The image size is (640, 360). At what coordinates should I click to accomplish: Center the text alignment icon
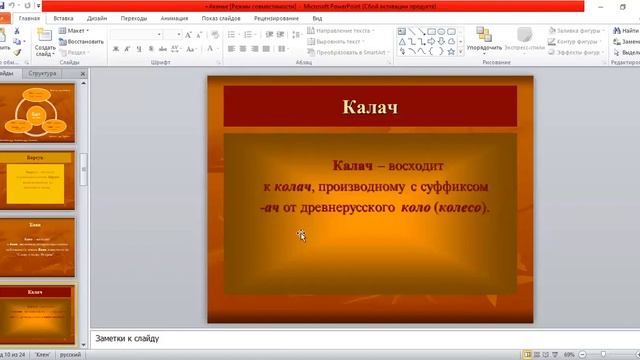click(x=243, y=49)
